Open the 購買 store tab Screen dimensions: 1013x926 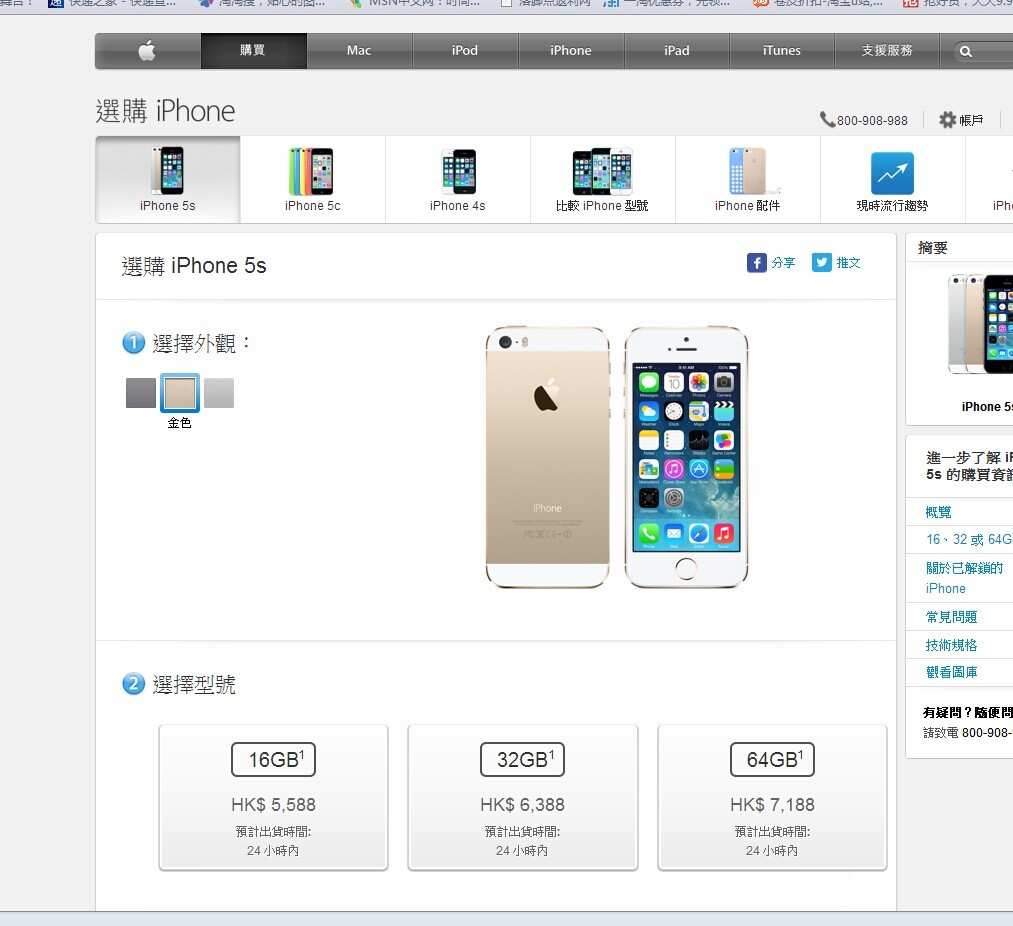tap(253, 50)
